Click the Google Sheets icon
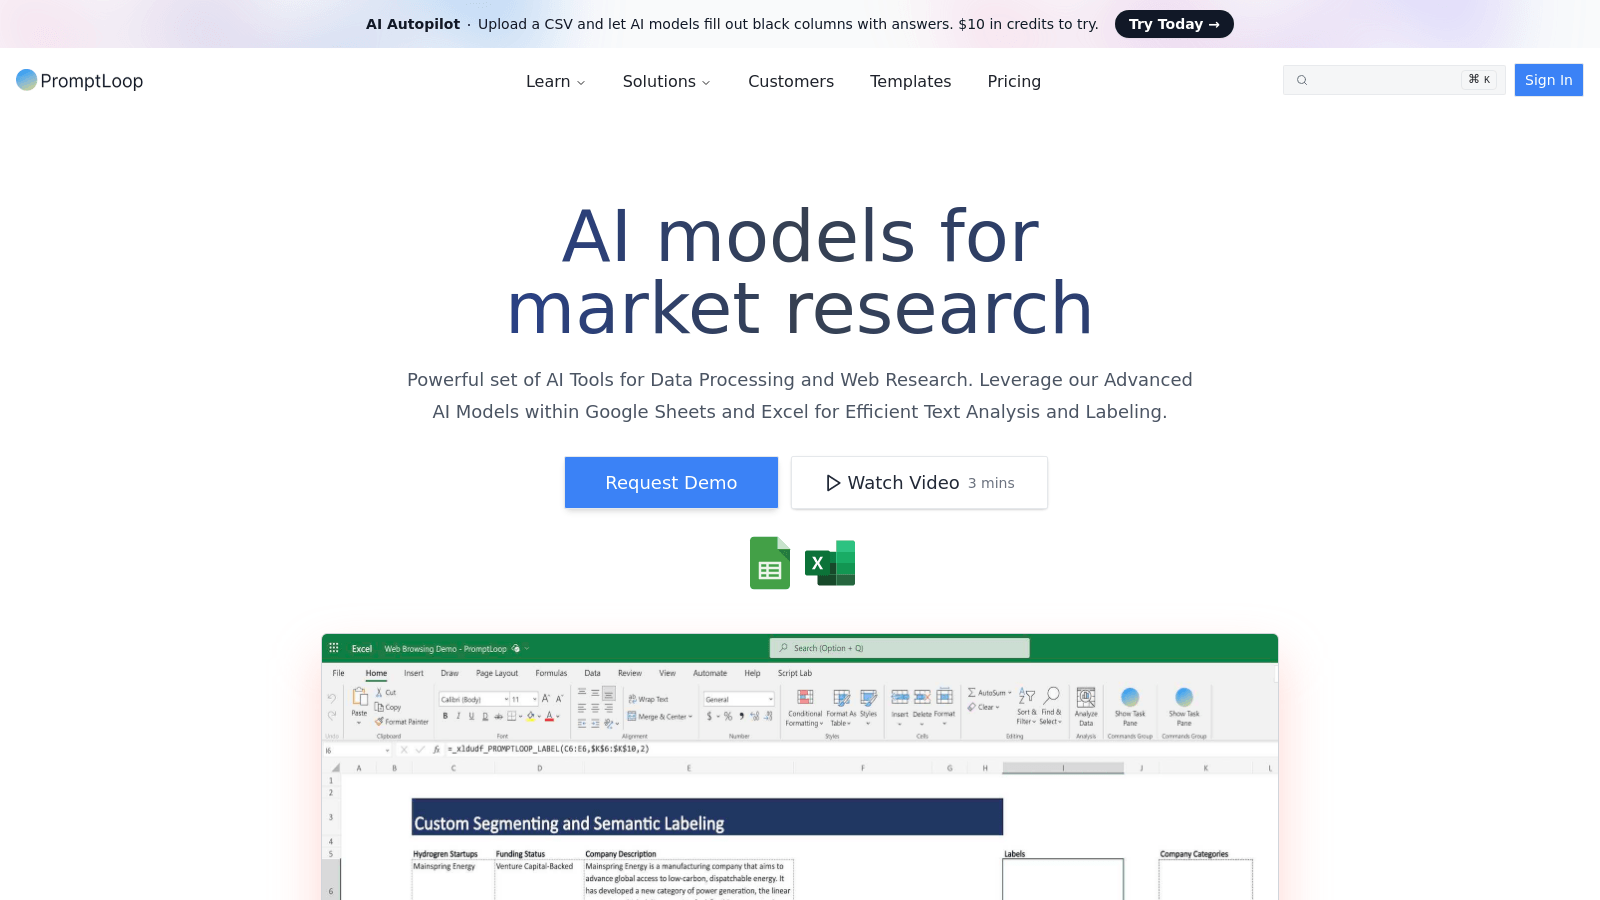This screenshot has width=1600, height=900. 770,563
